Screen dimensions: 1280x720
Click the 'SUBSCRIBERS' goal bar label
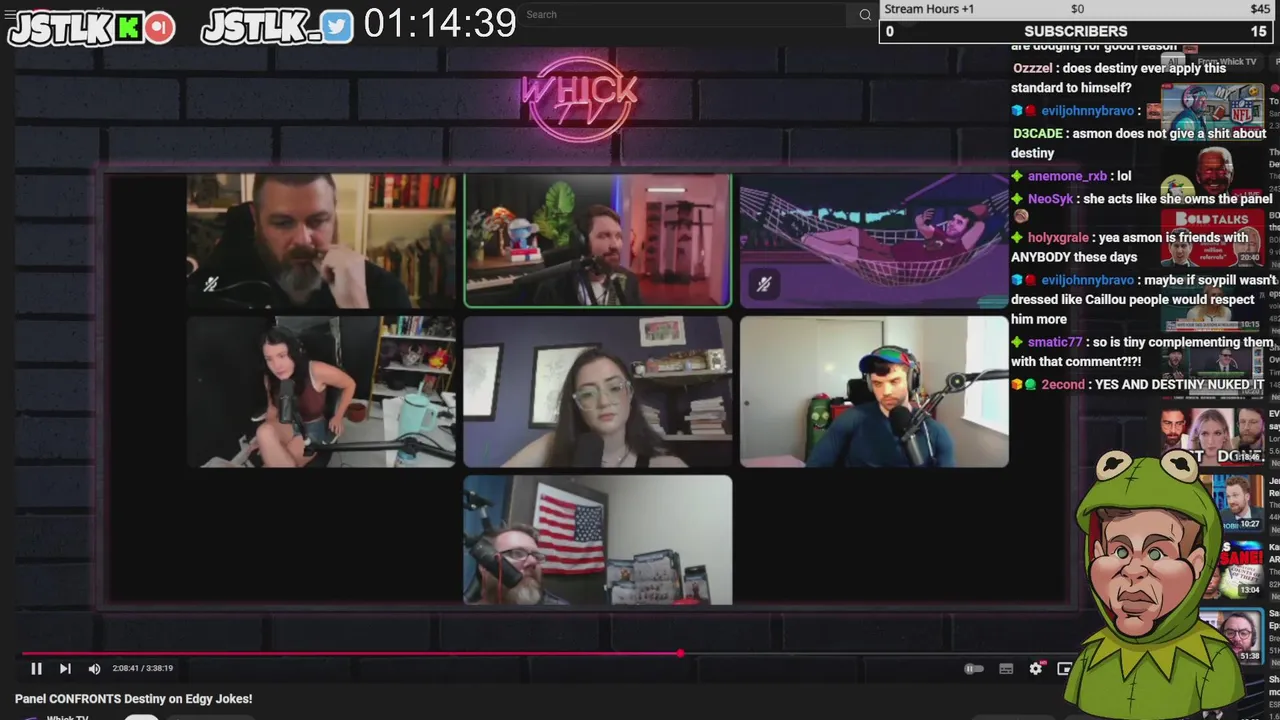(x=1075, y=31)
